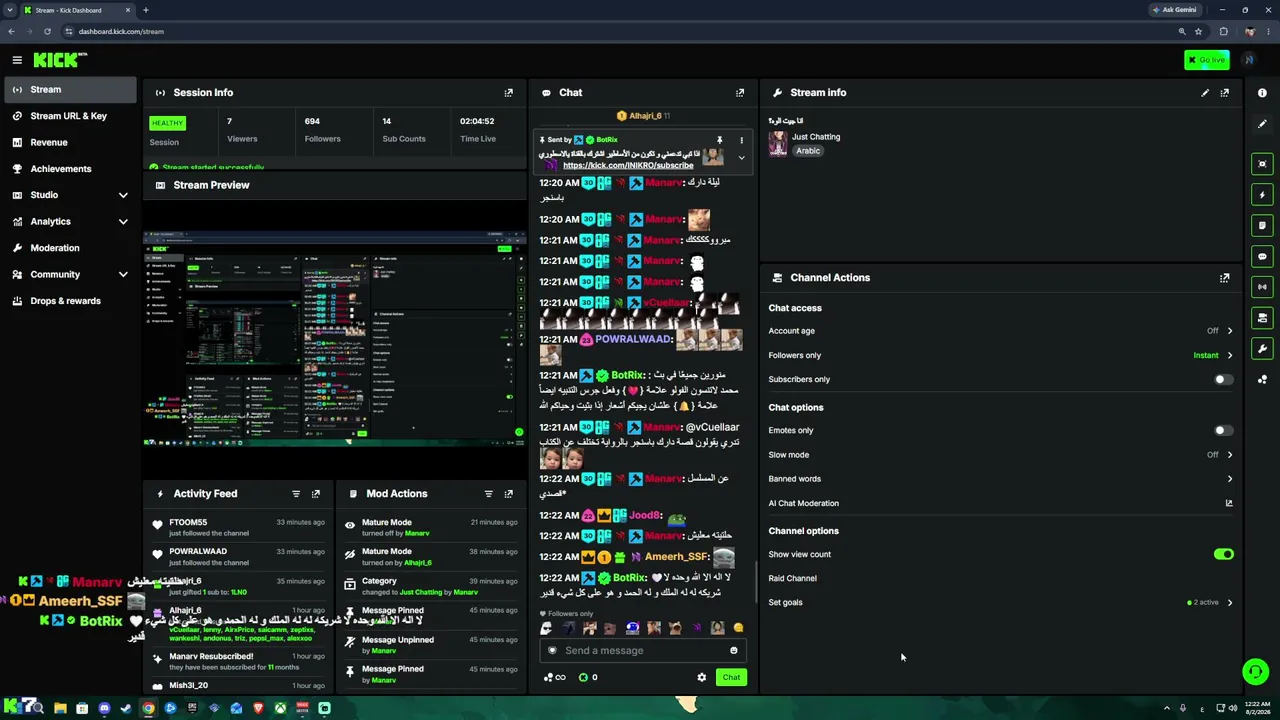Click the Category changed mod action entry
The image size is (1280, 720).
(x=433, y=587)
